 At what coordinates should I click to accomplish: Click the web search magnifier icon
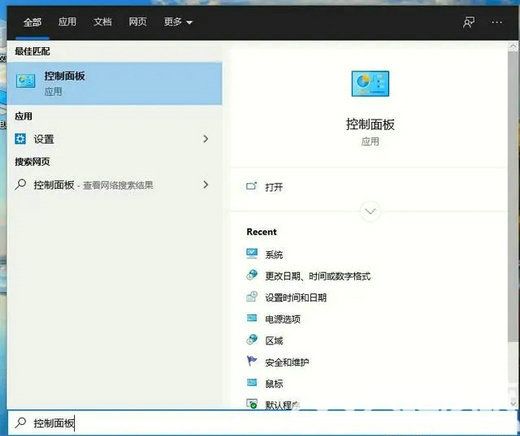tap(20, 184)
